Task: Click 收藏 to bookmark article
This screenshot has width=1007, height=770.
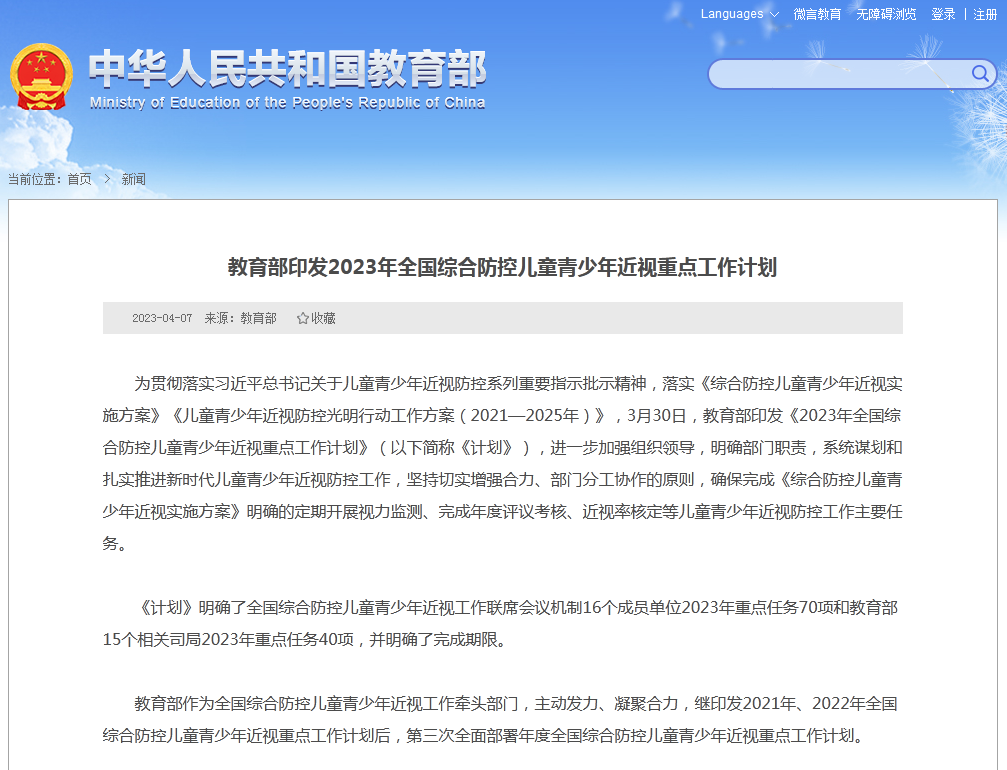Action: click(323, 318)
